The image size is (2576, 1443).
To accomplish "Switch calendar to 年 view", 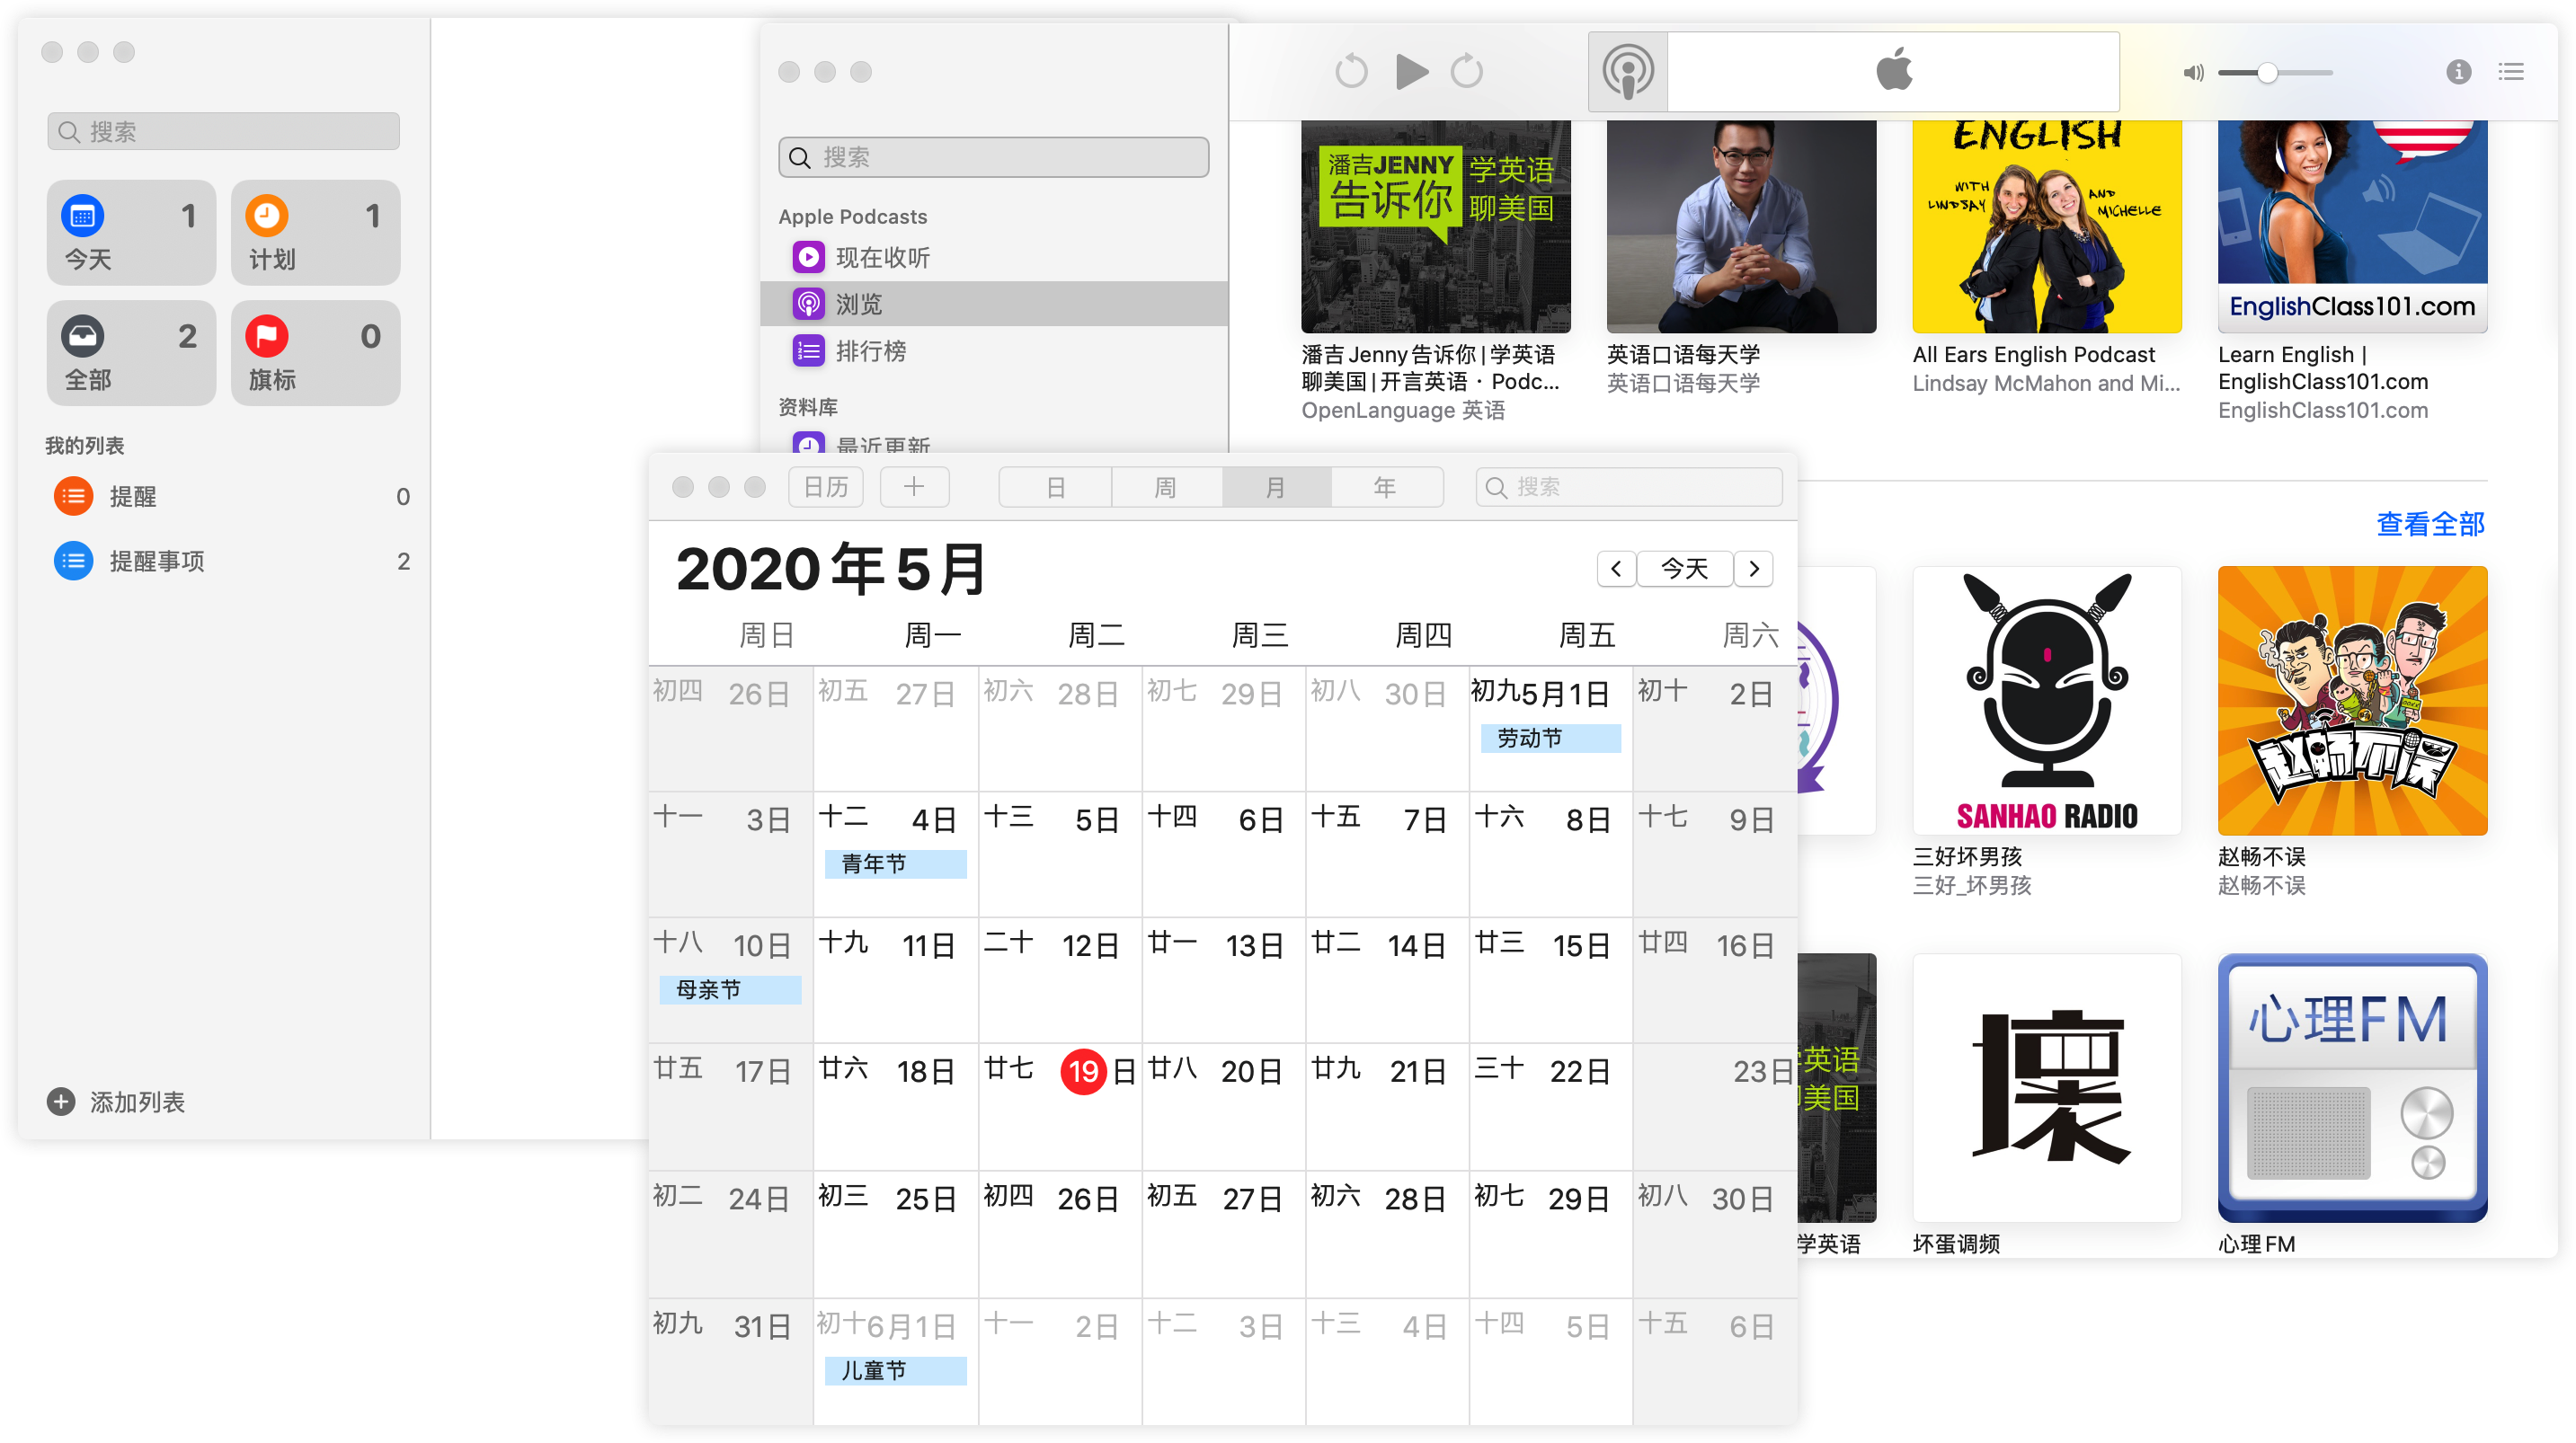I will coord(1384,487).
